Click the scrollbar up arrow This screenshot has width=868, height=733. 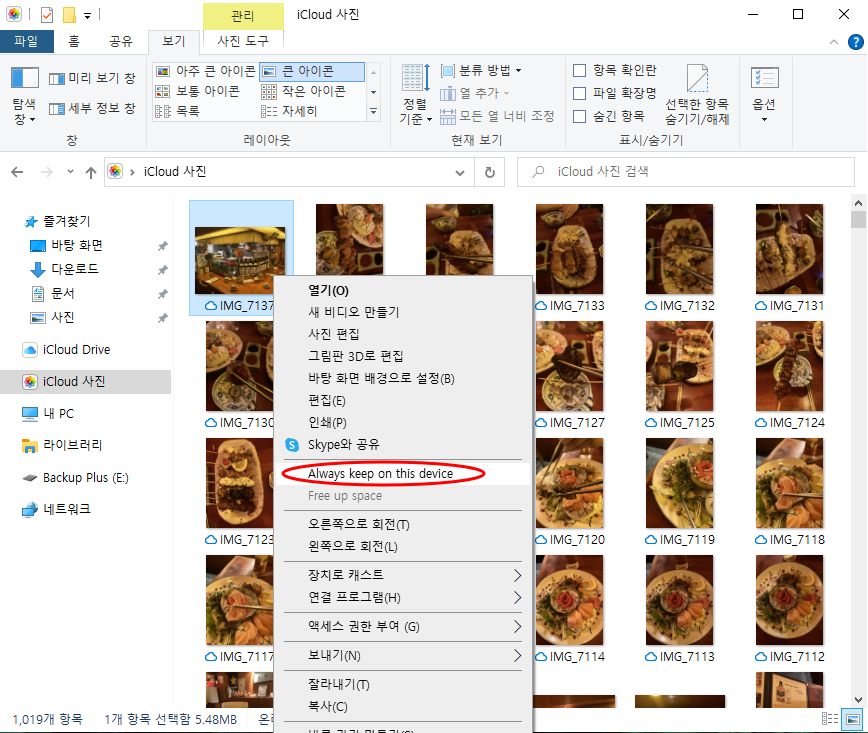(859, 203)
